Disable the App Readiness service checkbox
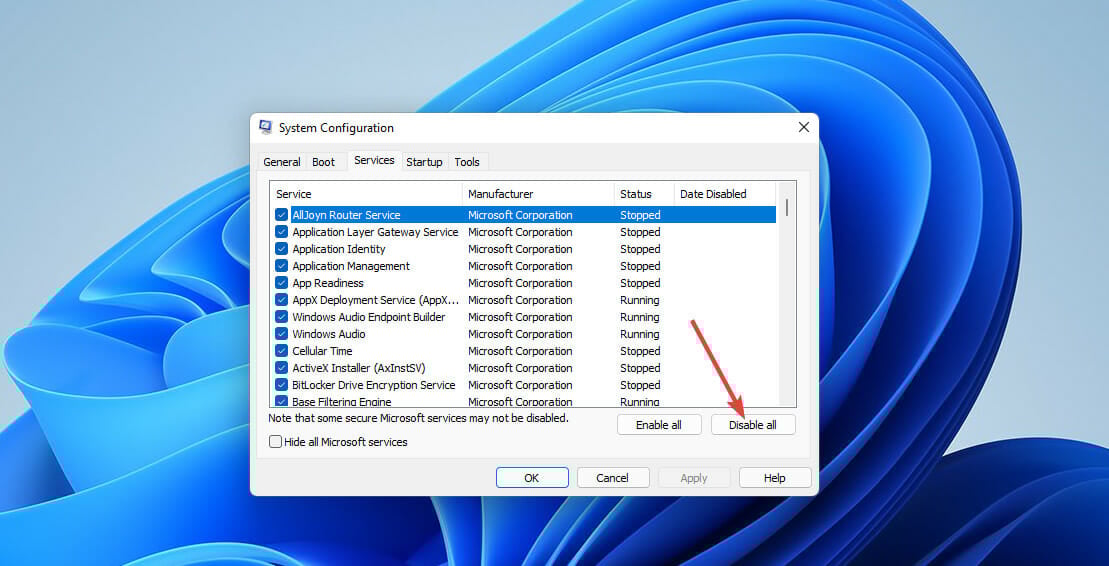 pyautogui.click(x=281, y=283)
